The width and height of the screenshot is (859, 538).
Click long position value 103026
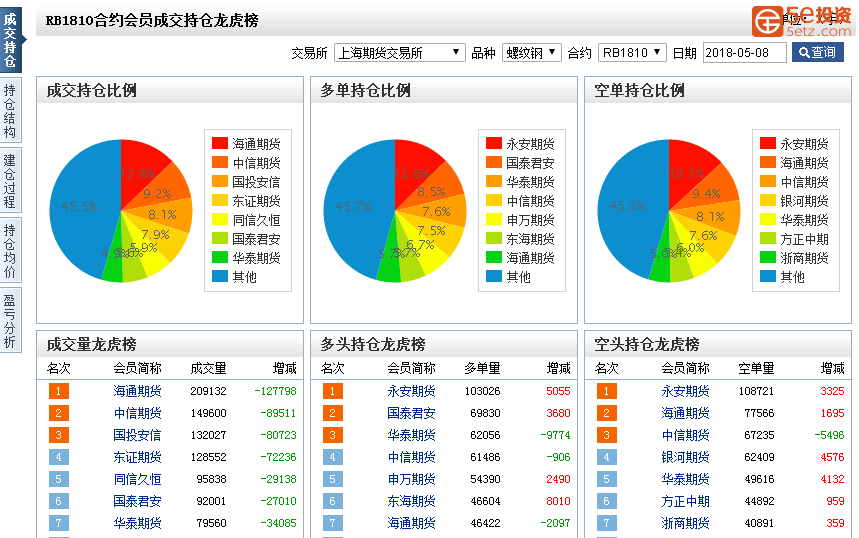[x=482, y=391]
